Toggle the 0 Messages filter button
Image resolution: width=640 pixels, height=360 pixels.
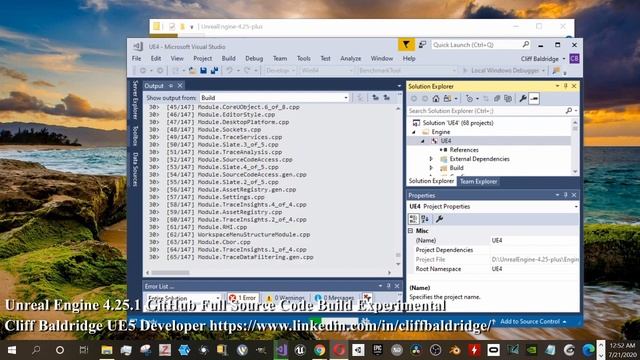pos(334,298)
